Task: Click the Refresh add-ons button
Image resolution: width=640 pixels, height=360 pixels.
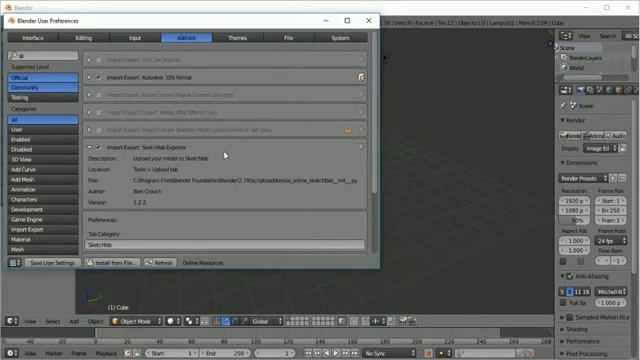Action: pyautogui.click(x=160, y=263)
